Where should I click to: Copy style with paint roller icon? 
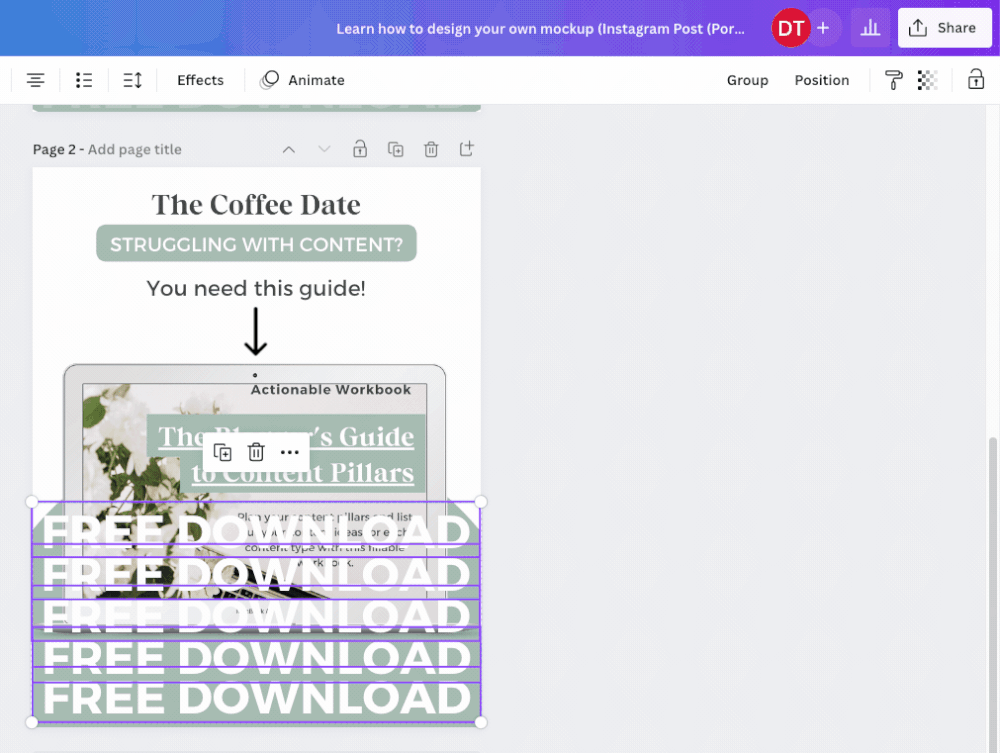coord(893,80)
